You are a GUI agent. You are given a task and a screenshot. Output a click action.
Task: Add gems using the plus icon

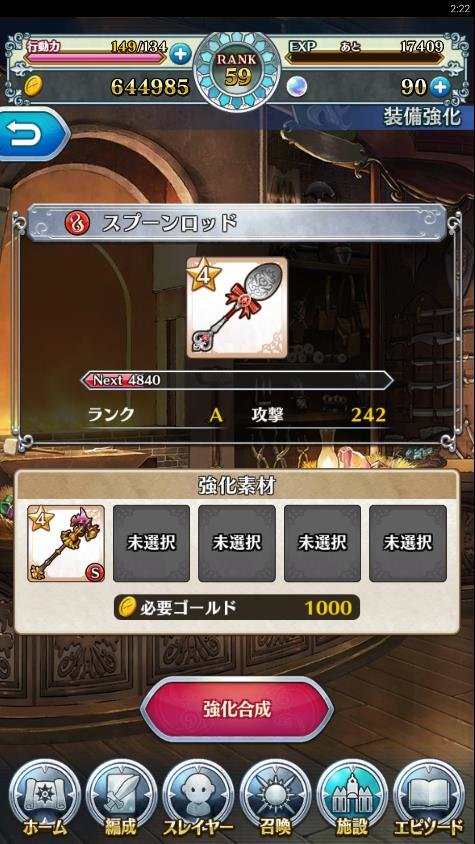click(441, 86)
